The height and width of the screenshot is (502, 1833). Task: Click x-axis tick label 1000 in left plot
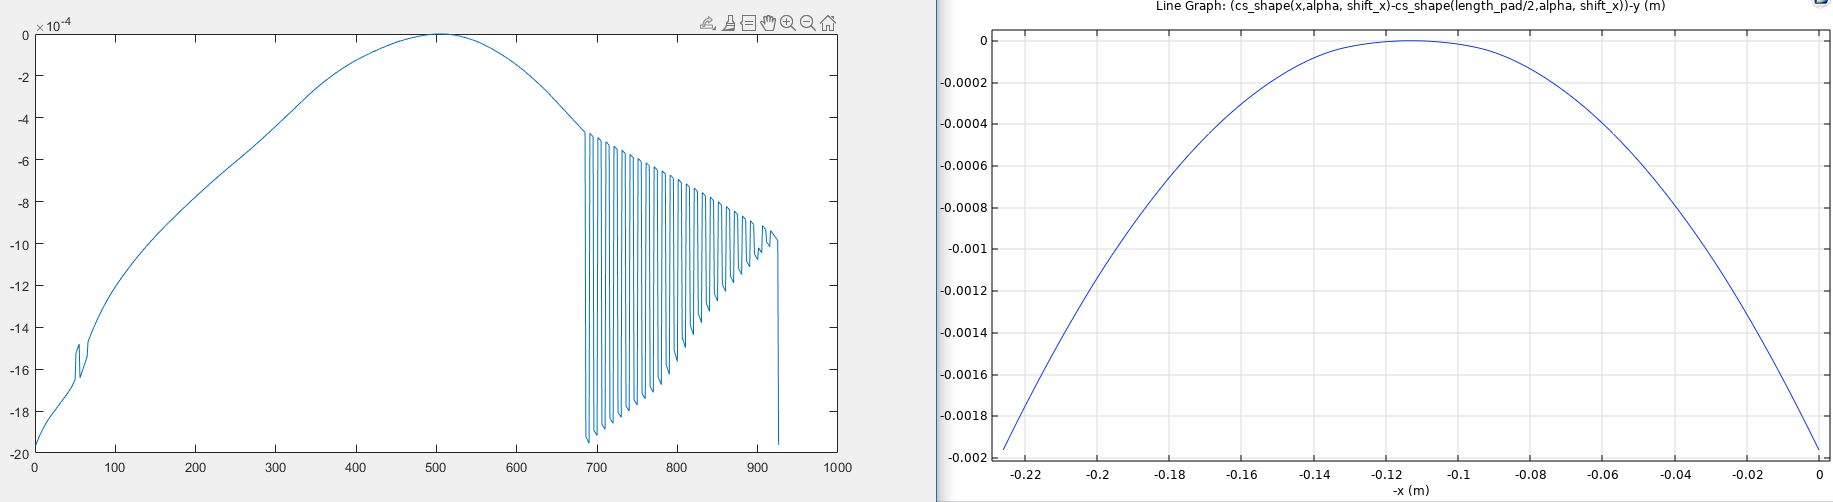click(837, 468)
